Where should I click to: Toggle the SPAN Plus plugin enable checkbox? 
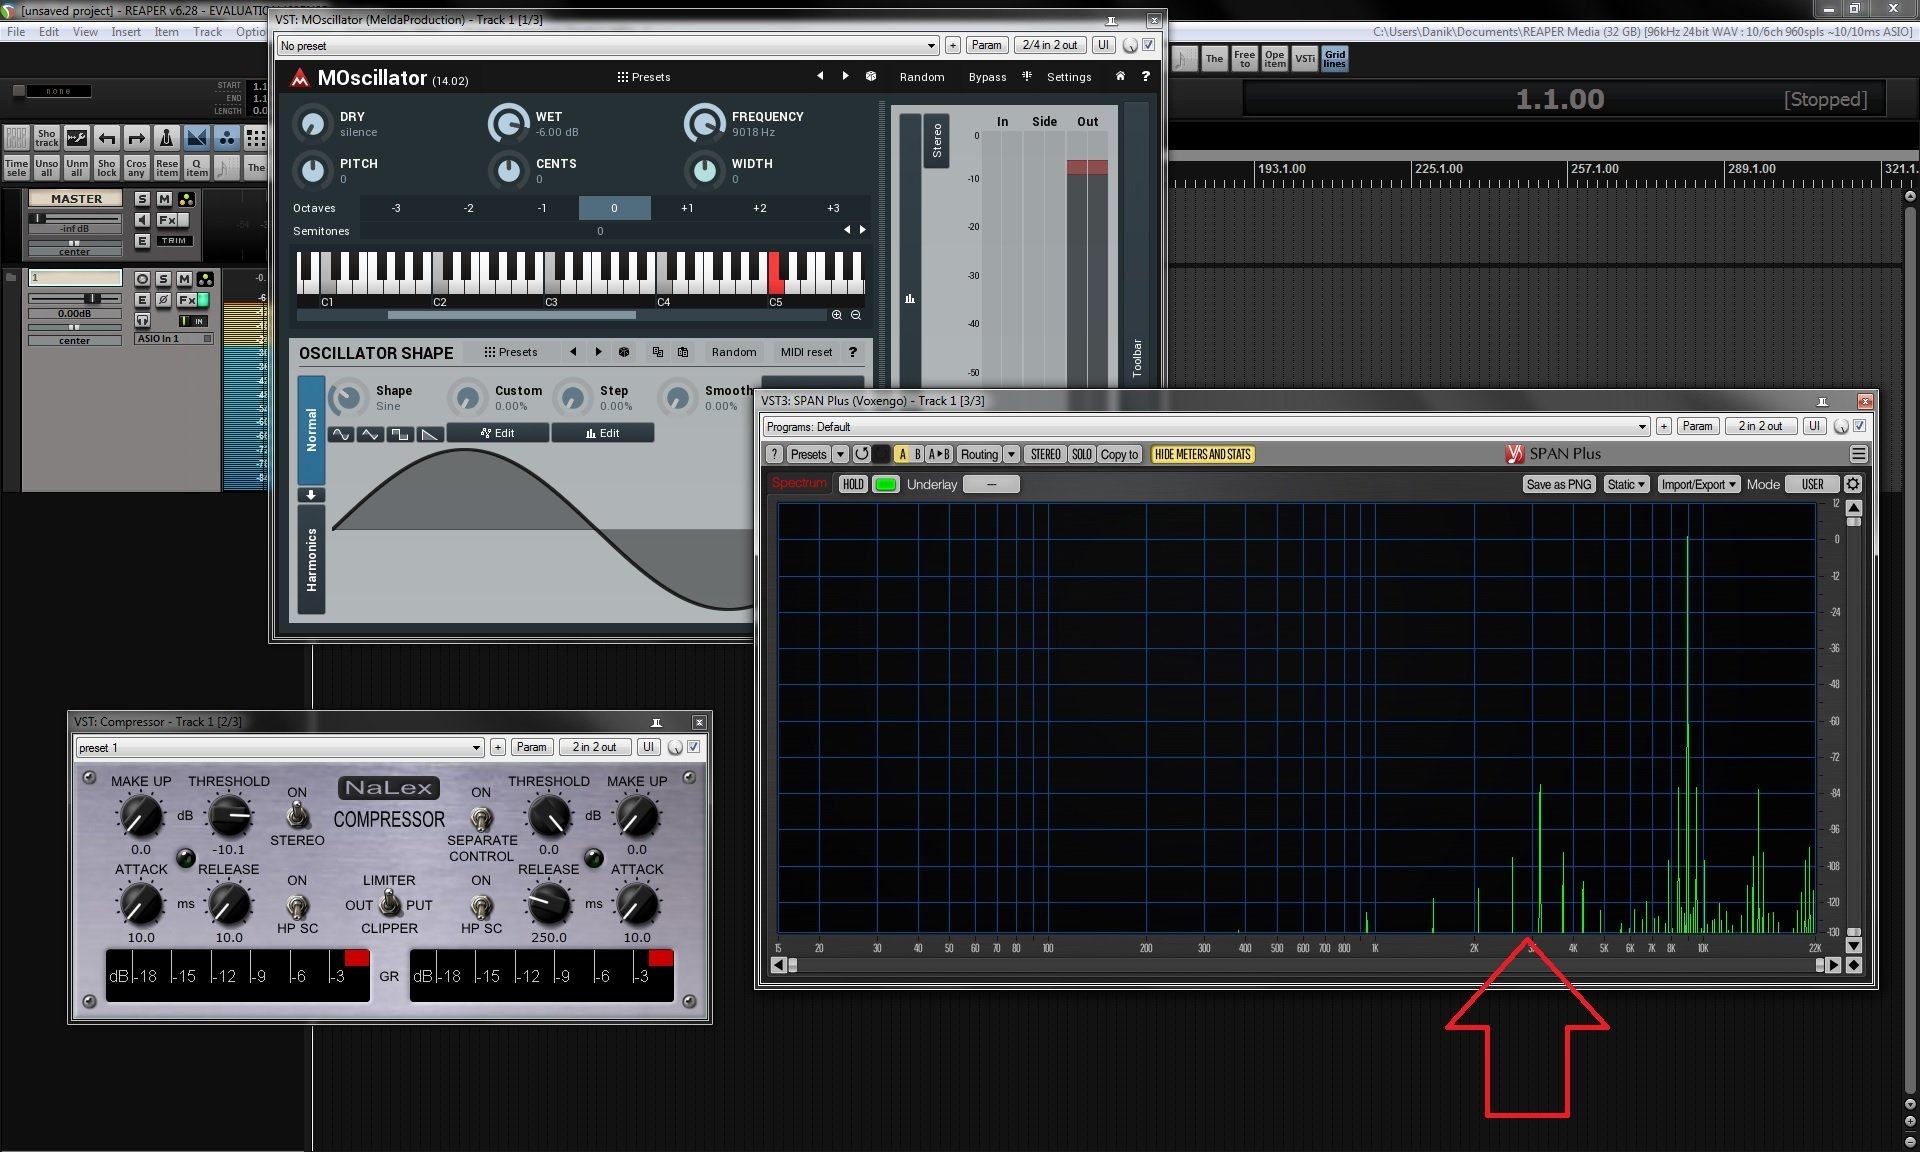[1860, 426]
